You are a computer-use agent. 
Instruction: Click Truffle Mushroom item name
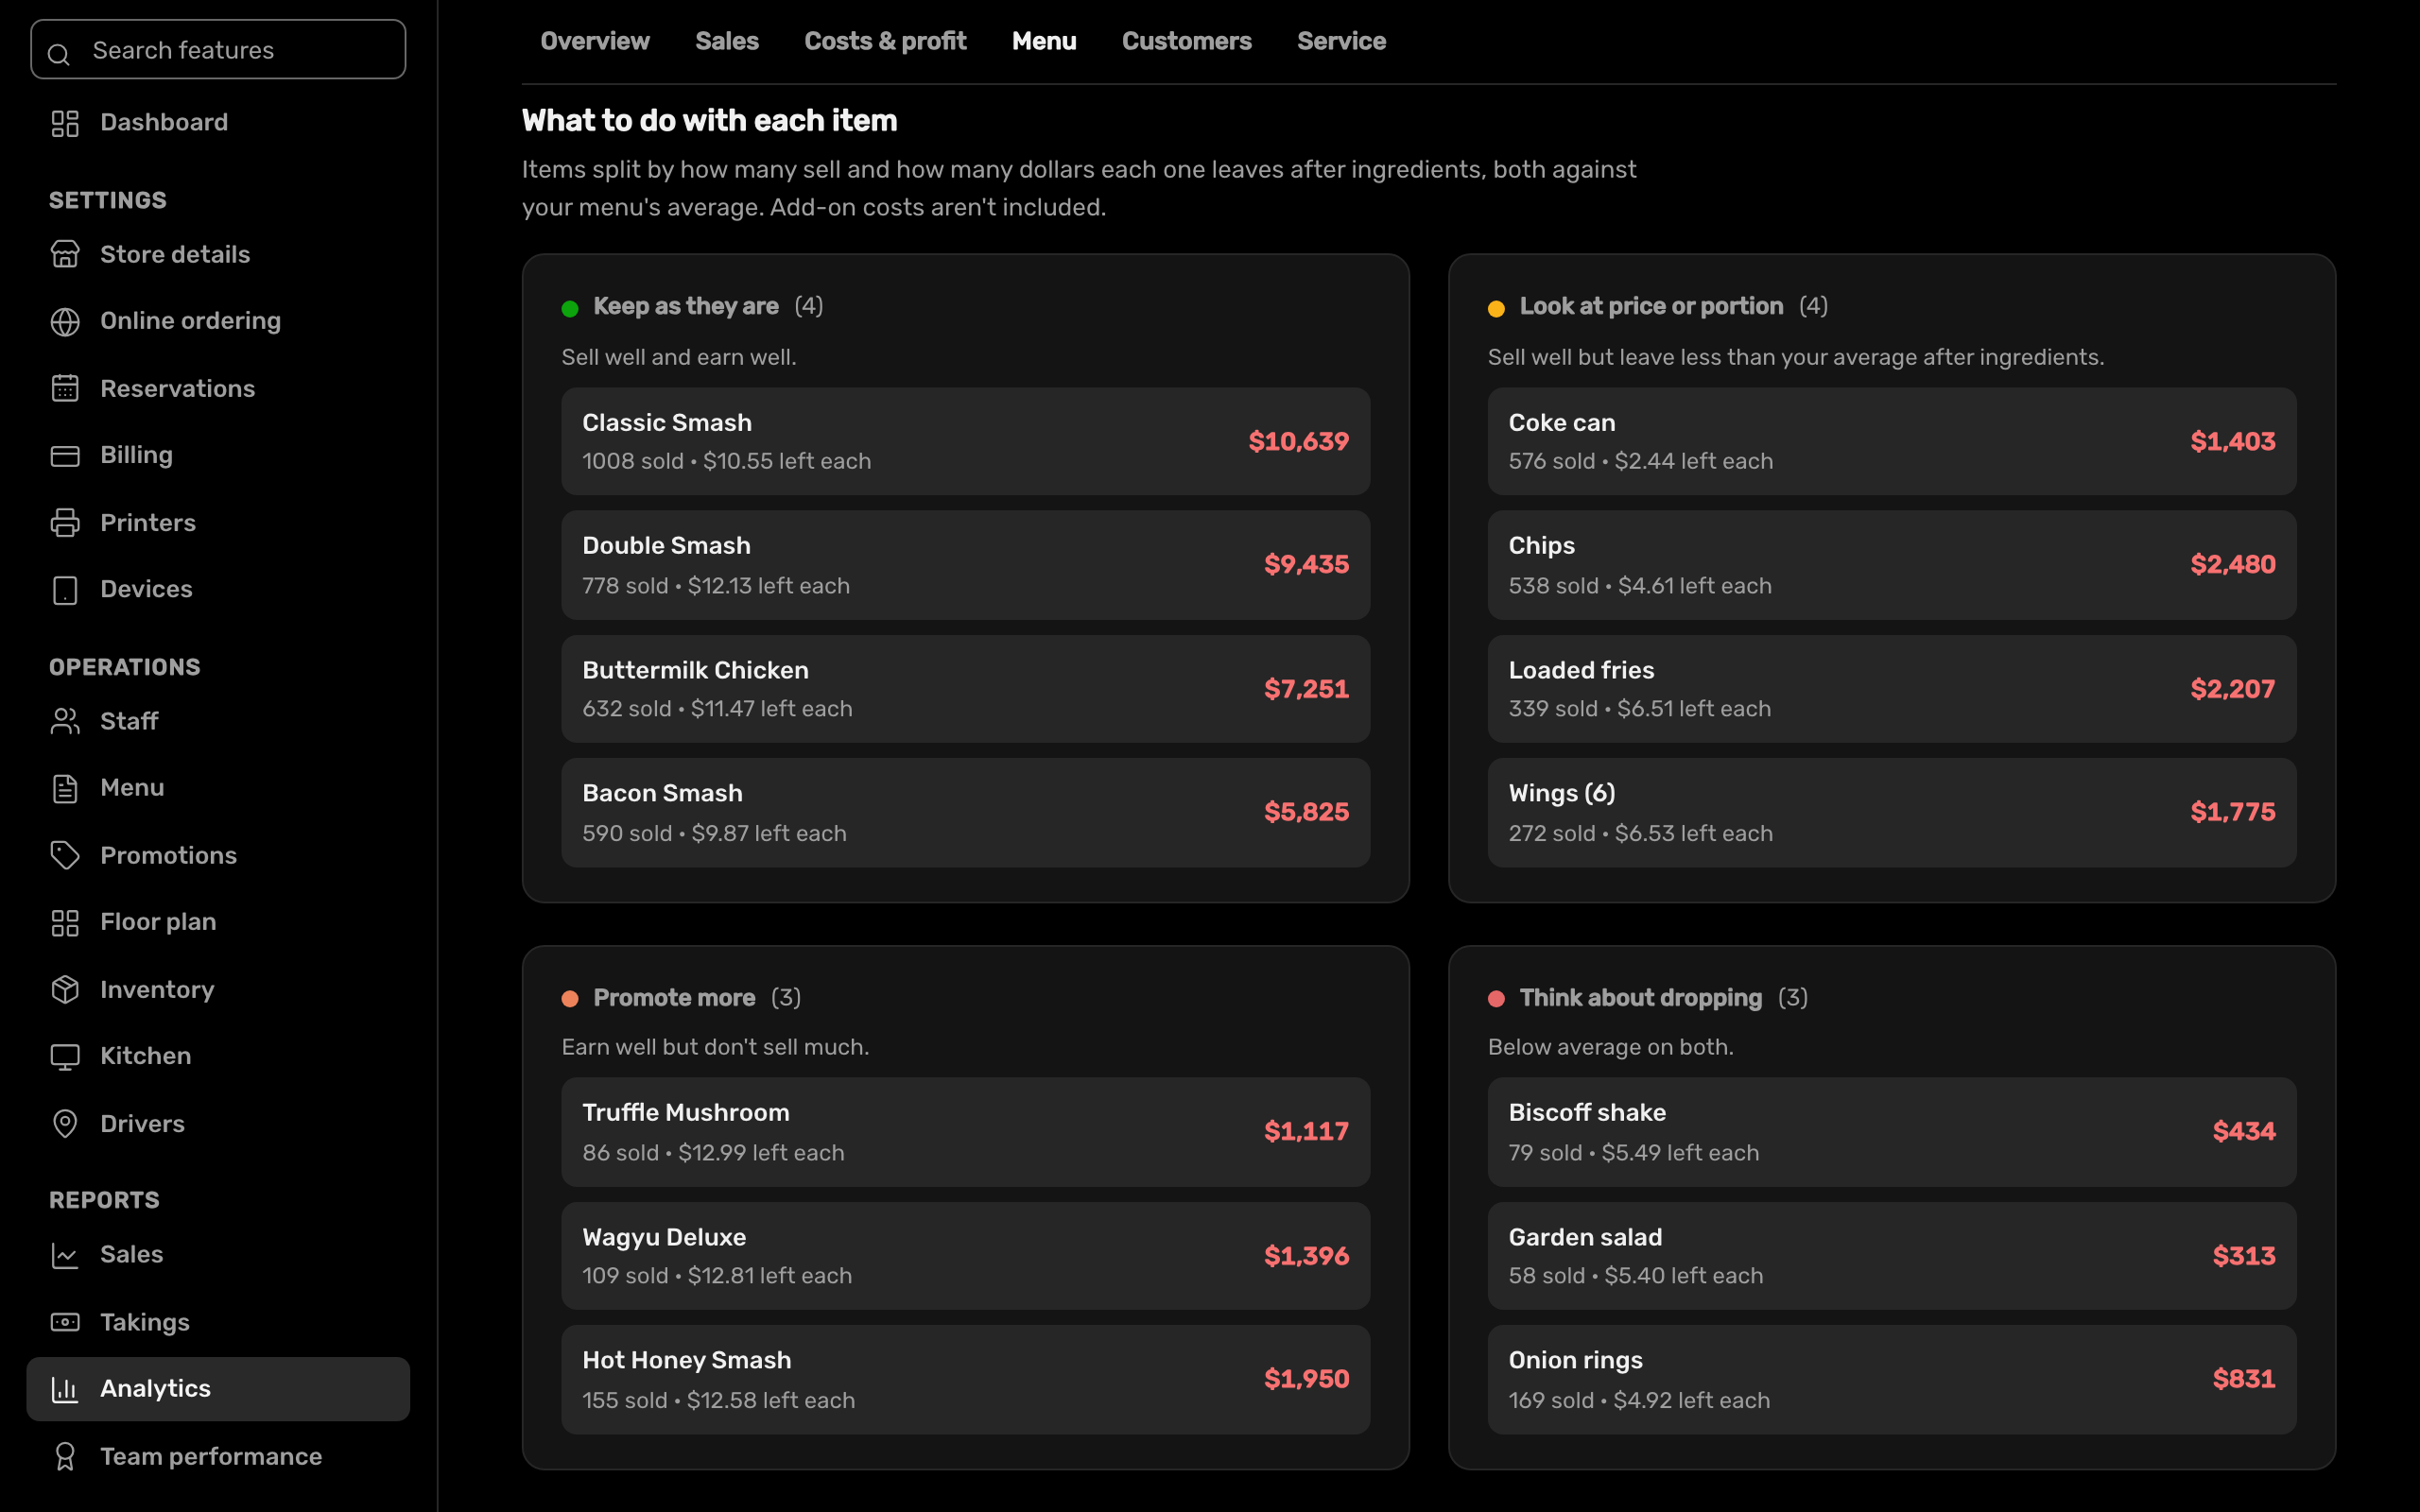pyautogui.click(x=685, y=1113)
